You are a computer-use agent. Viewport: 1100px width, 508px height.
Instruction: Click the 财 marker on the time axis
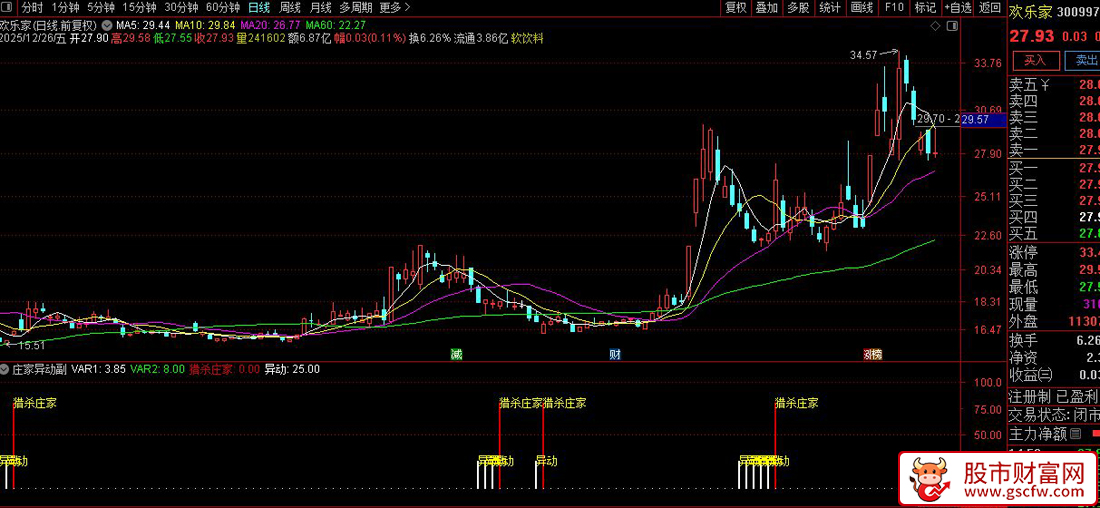click(615, 354)
